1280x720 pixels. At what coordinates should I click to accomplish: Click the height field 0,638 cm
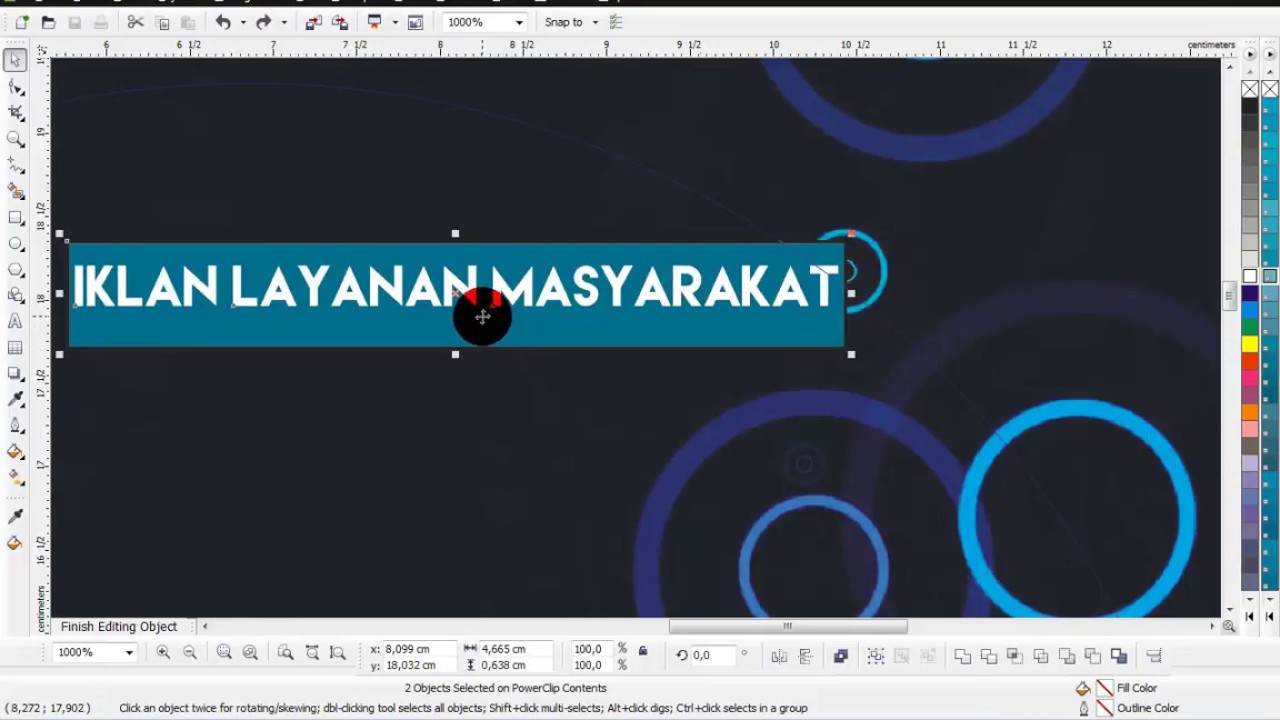[x=518, y=665]
